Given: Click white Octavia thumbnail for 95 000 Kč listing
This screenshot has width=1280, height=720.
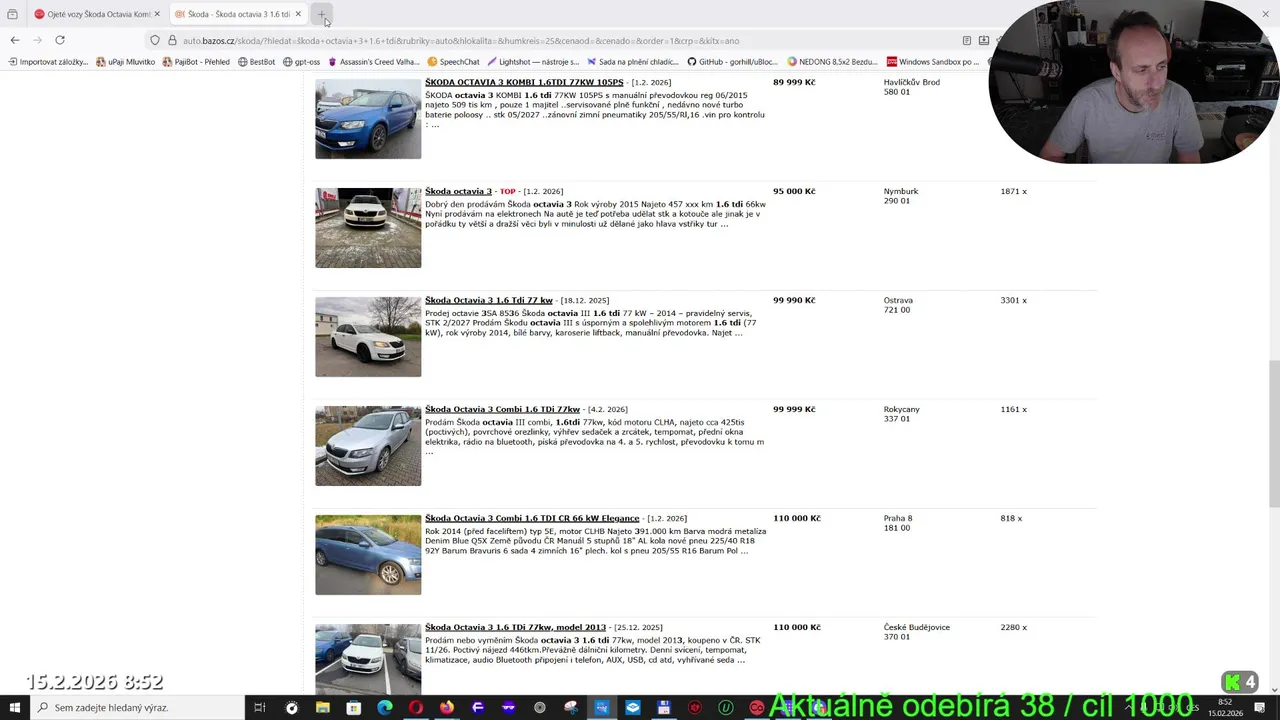Looking at the screenshot, I should point(368,228).
